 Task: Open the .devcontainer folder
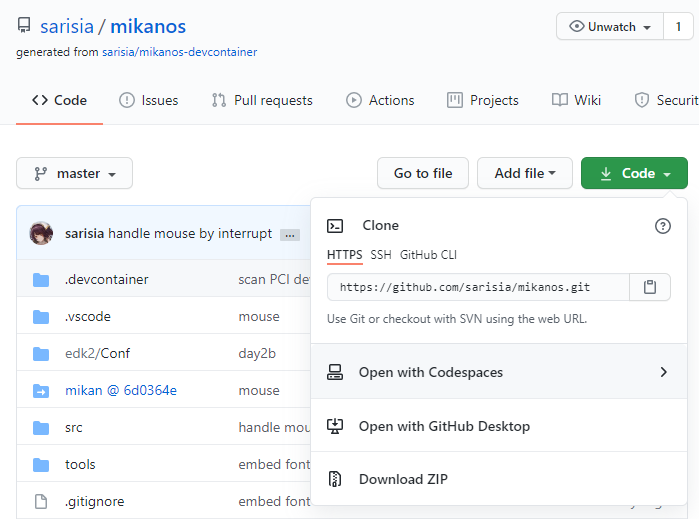coord(107,280)
